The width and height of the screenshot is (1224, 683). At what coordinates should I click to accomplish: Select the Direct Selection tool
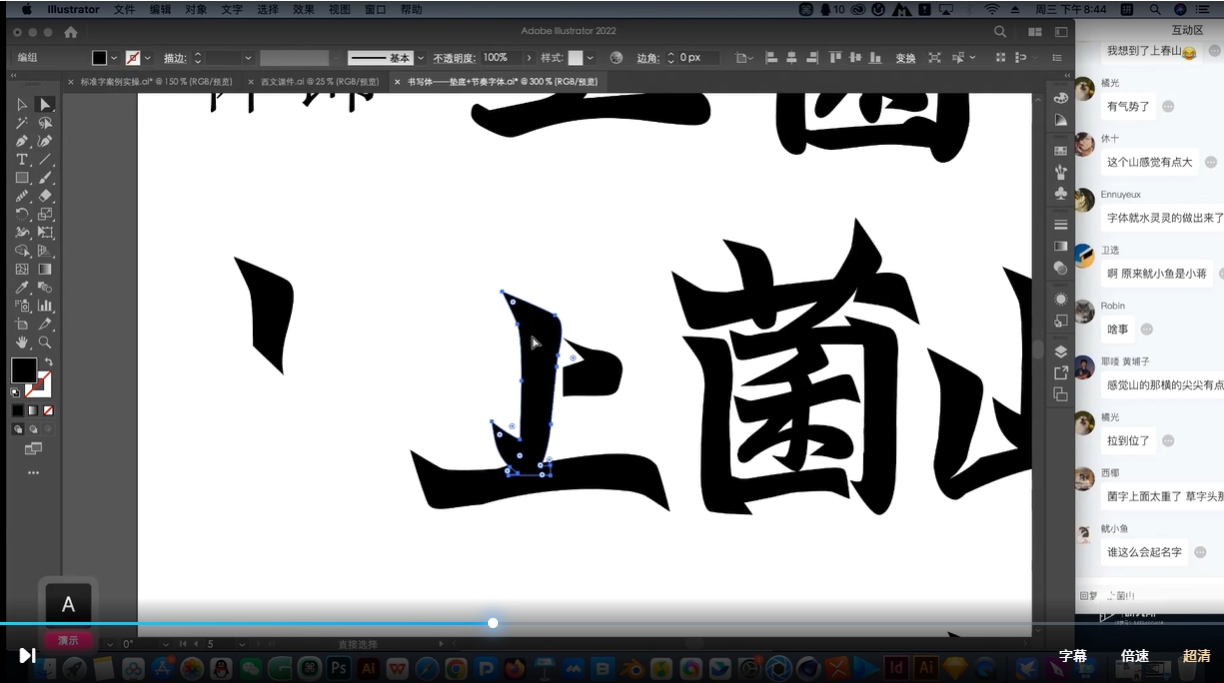tap(45, 105)
